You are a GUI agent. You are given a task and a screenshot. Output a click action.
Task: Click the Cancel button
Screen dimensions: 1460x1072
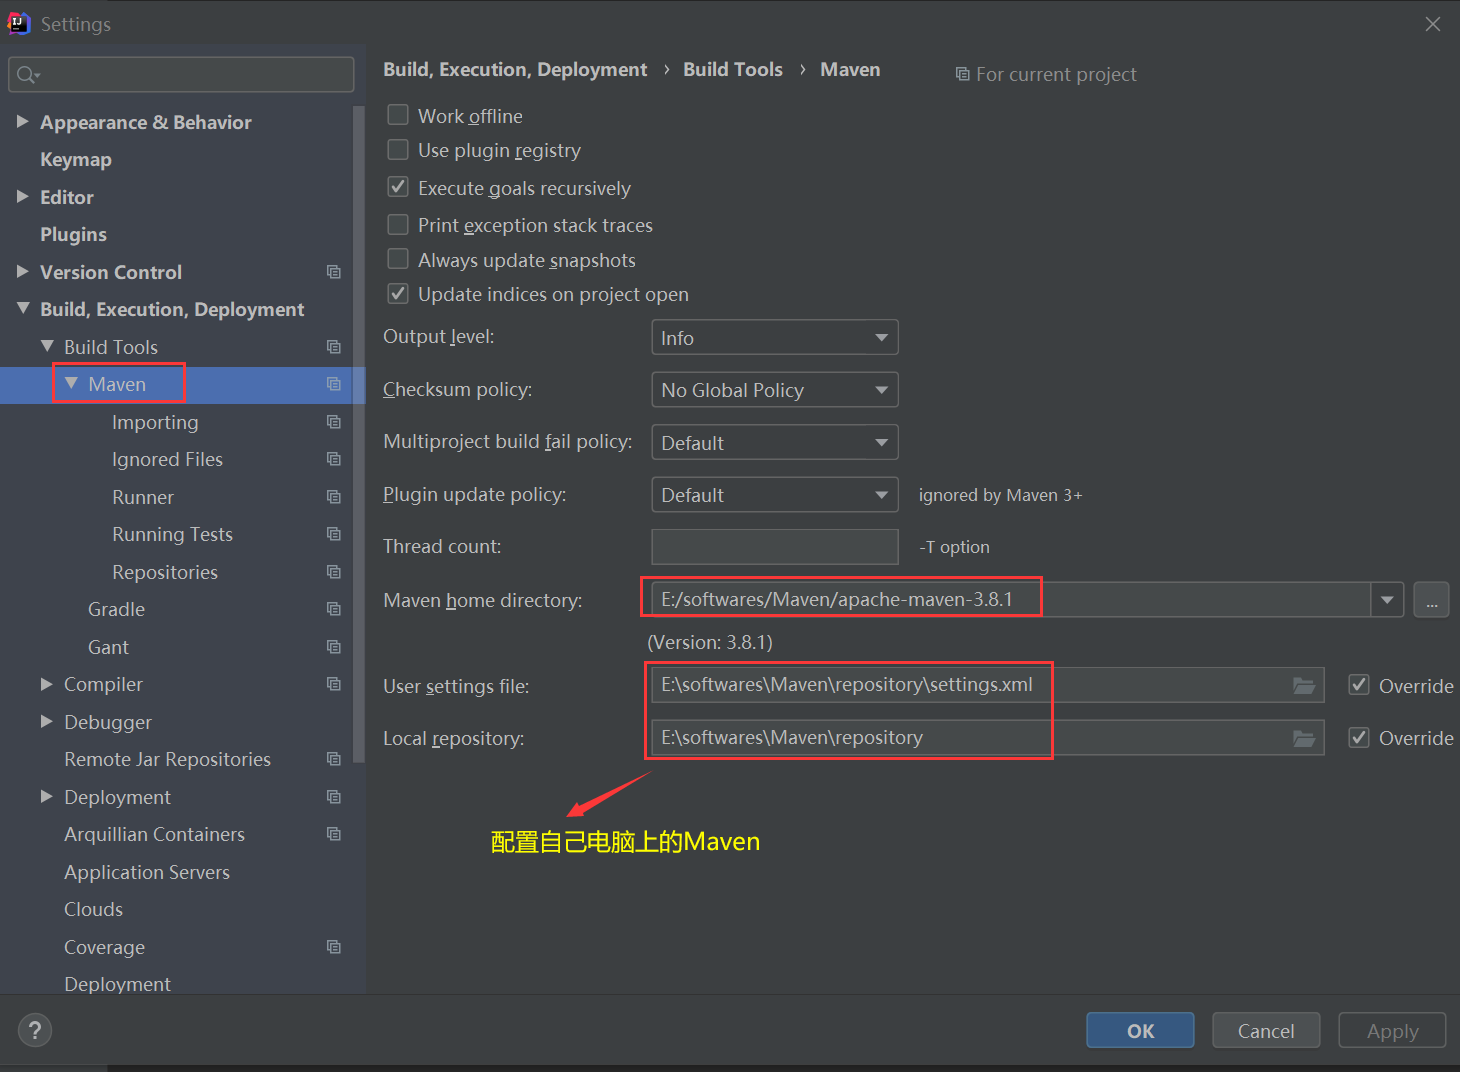[1266, 1030]
